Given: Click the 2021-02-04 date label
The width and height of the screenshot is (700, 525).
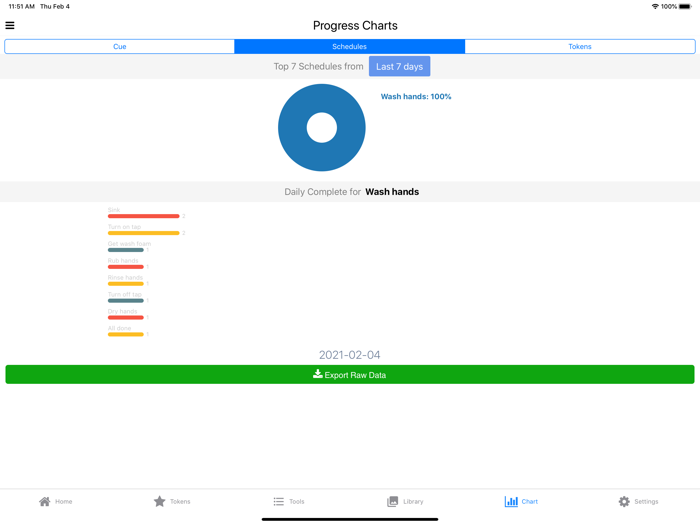Looking at the screenshot, I should [x=350, y=355].
